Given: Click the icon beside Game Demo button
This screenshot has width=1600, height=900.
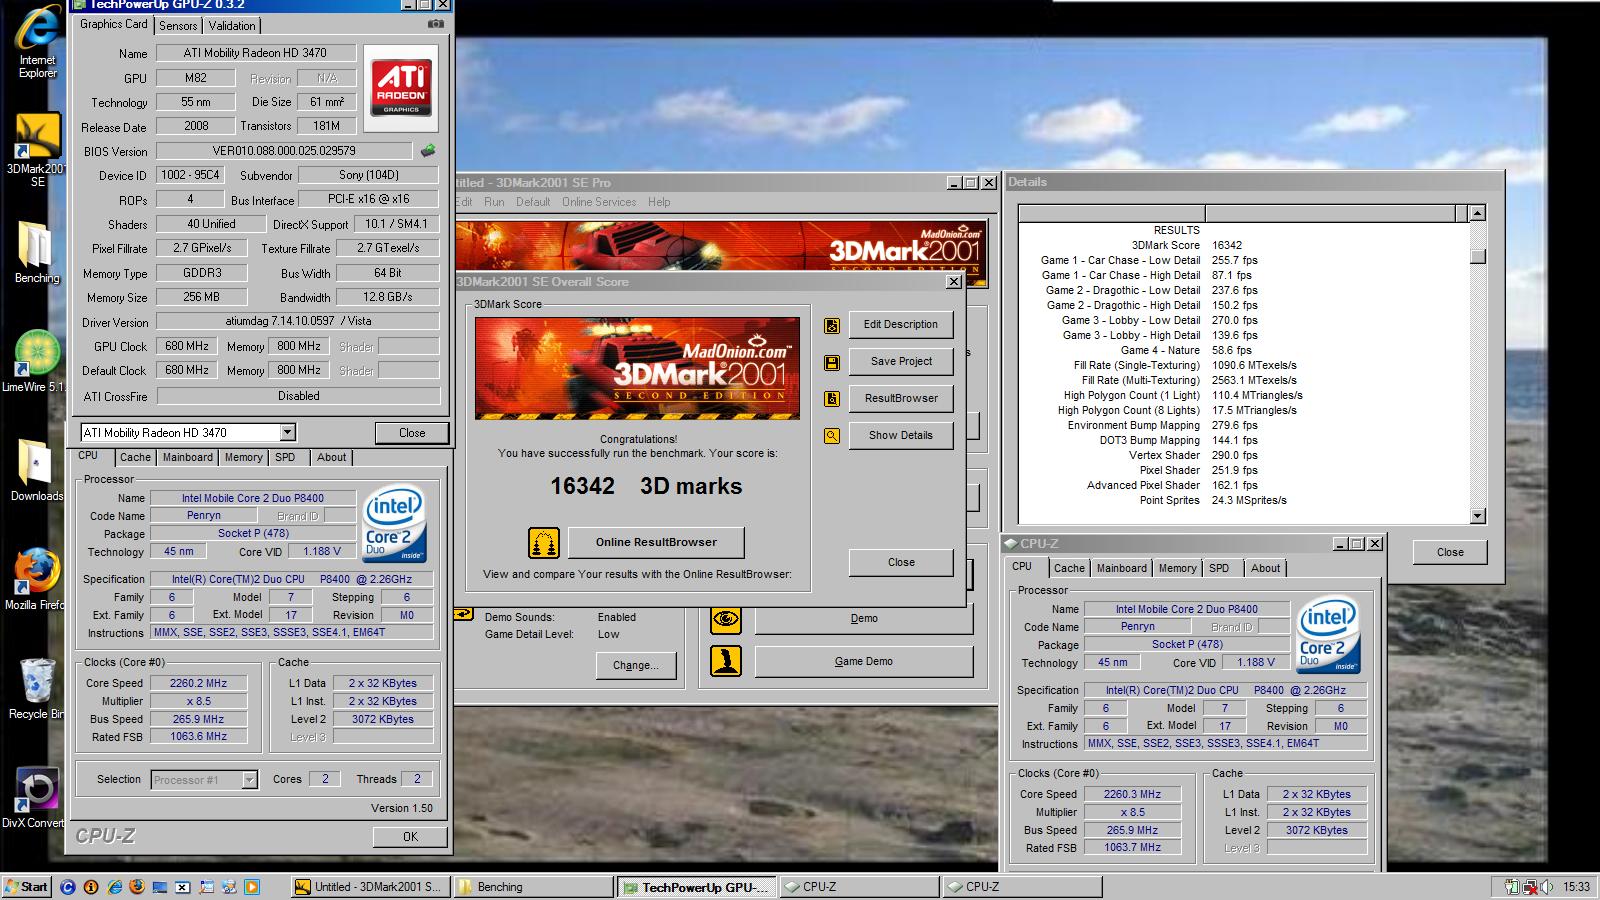Looking at the screenshot, I should pos(726,661).
